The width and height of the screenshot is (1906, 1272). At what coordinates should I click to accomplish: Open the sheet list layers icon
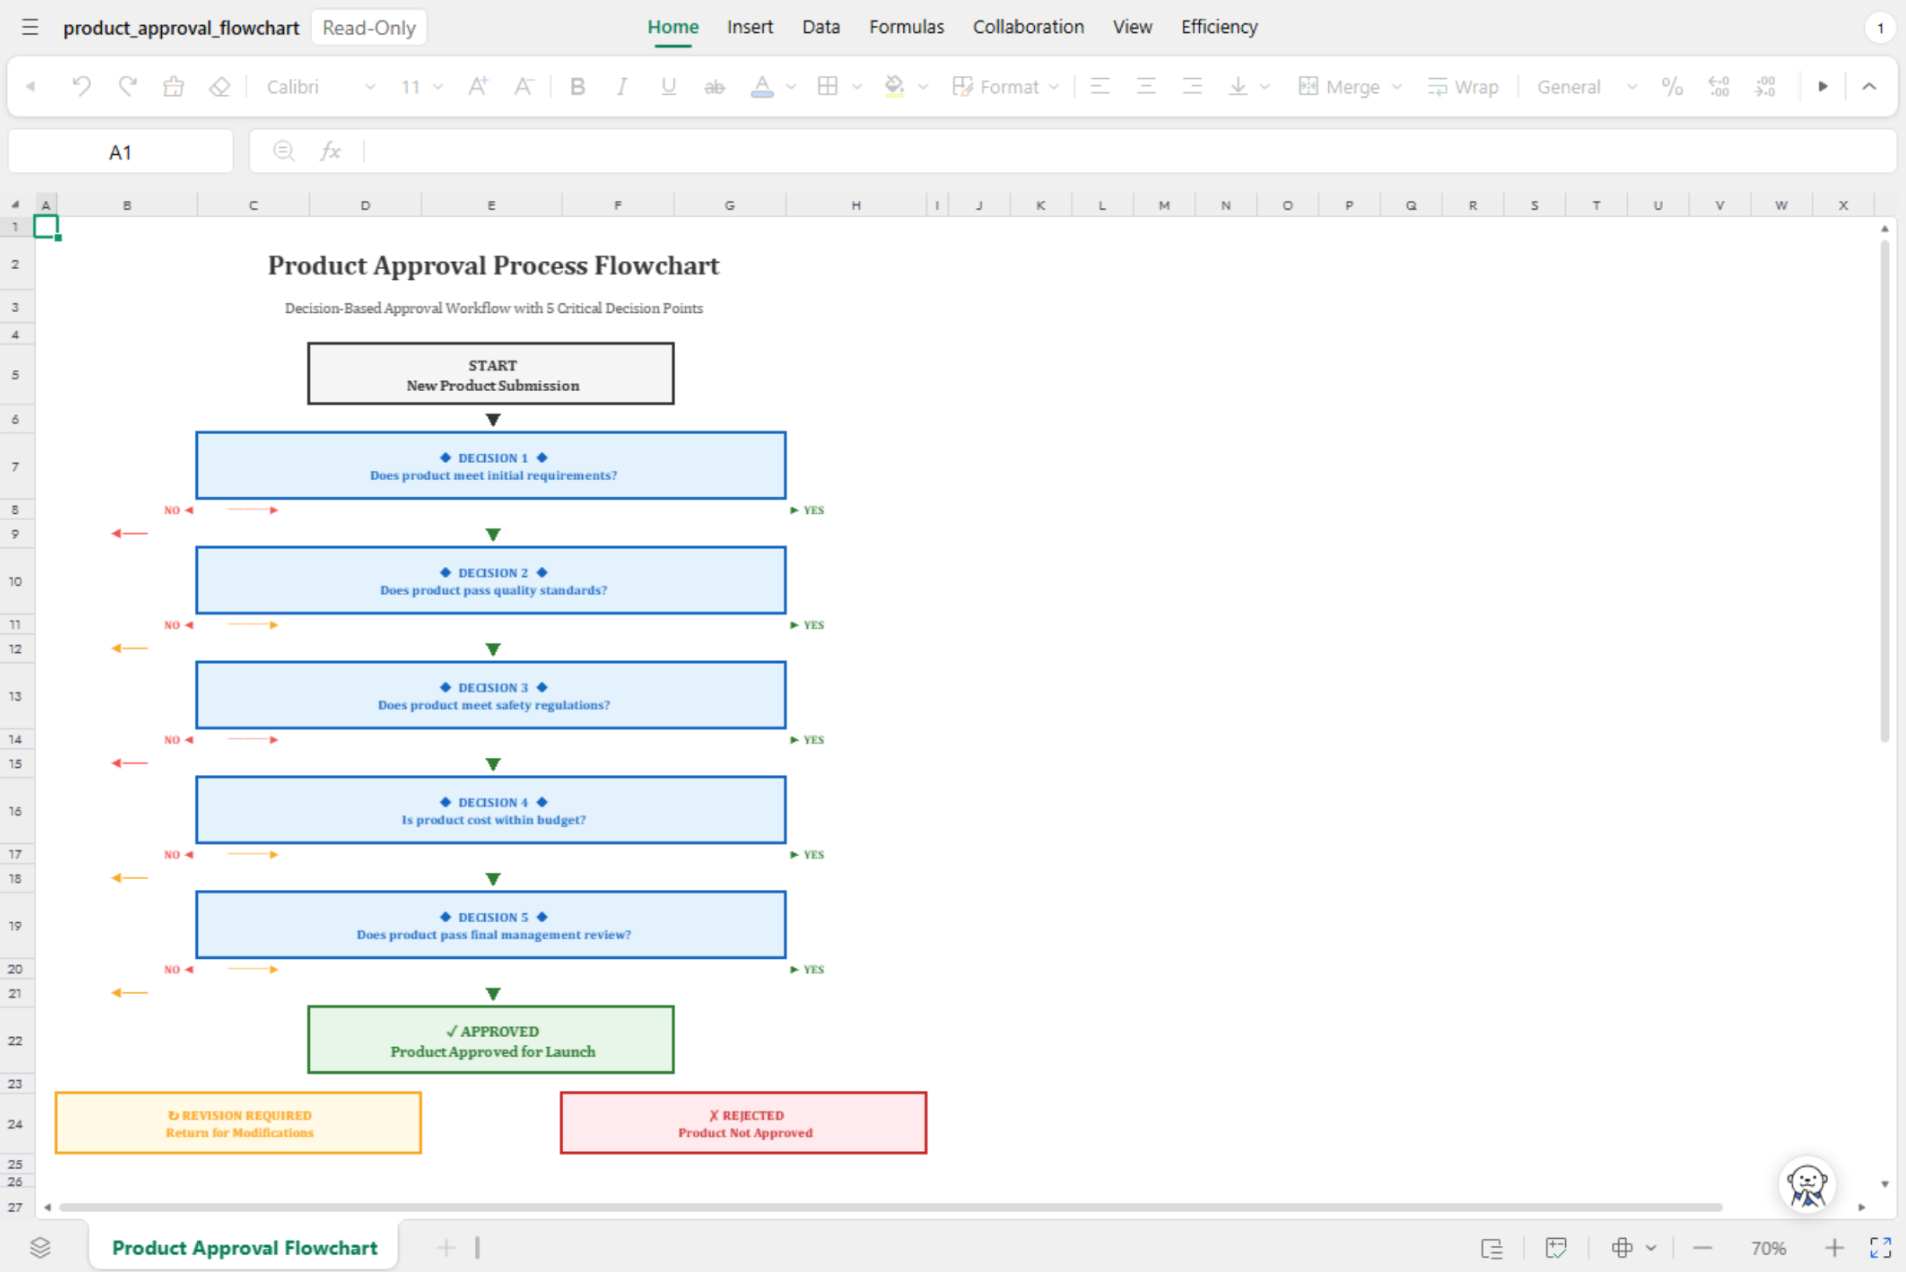point(40,1247)
